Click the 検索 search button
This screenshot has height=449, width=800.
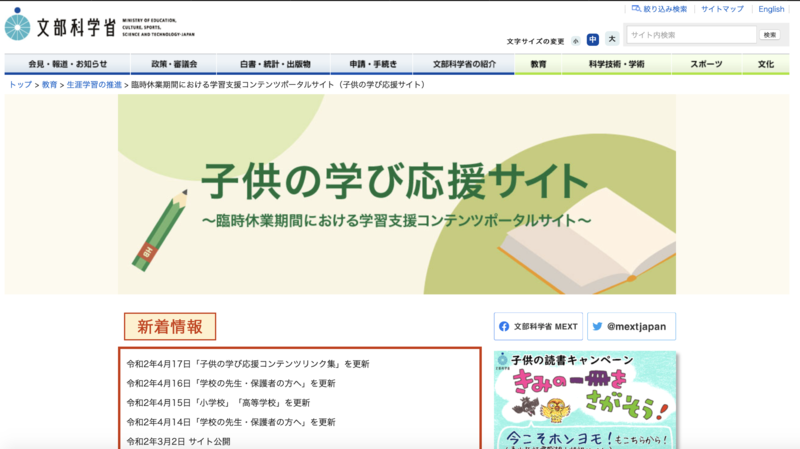[769, 35]
